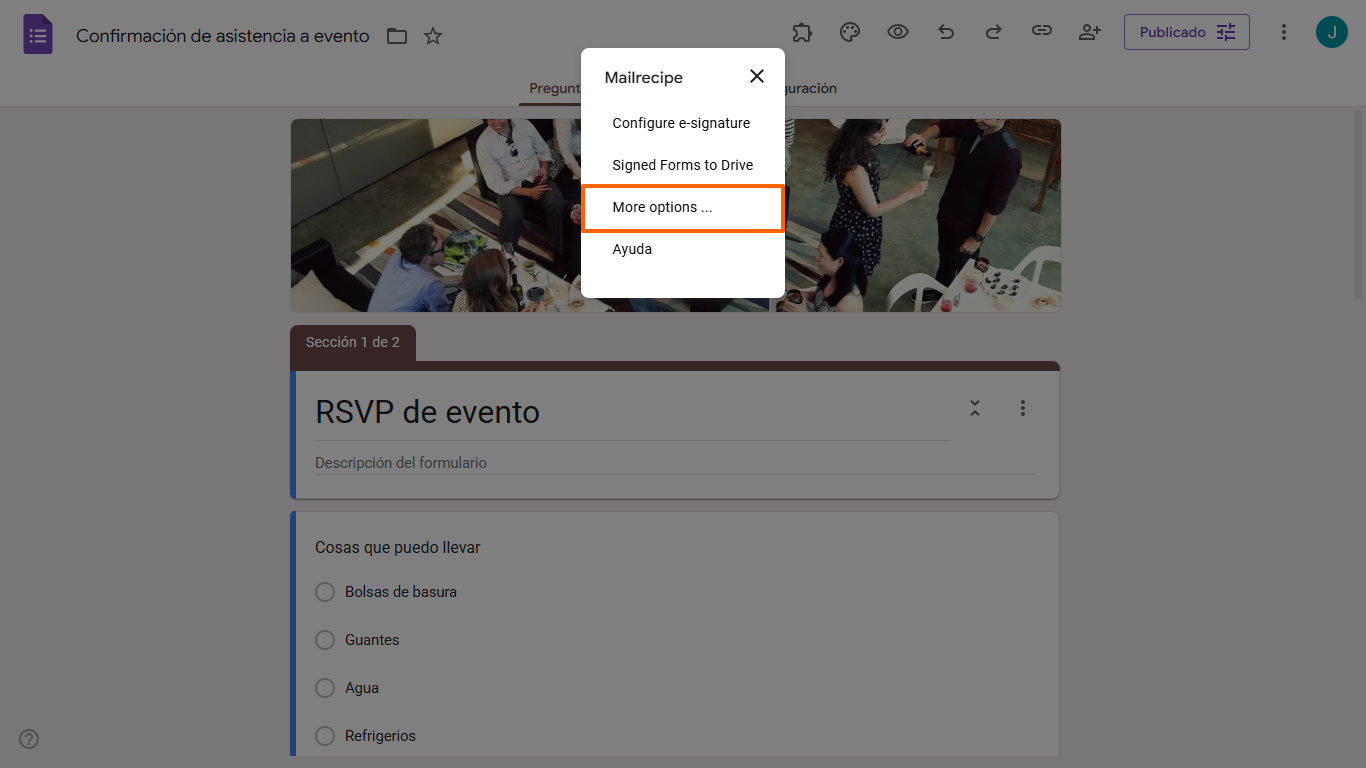This screenshot has width=1366, height=768.
Task: Open the RSVP card three-dot menu
Action: pos(1022,408)
